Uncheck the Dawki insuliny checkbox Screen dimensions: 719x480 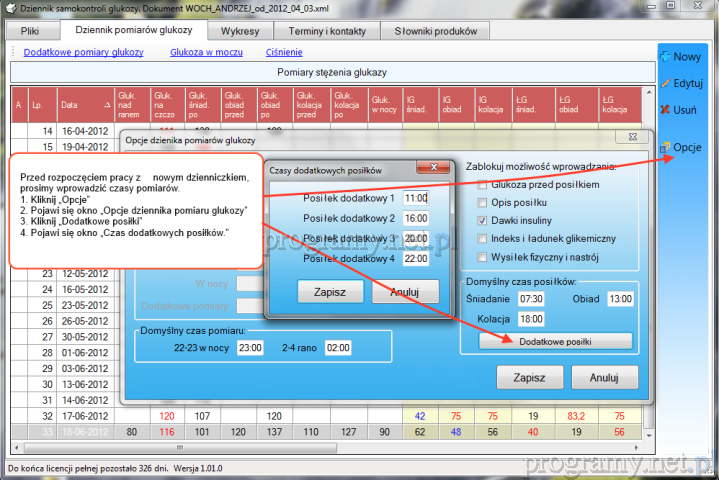tap(484, 220)
